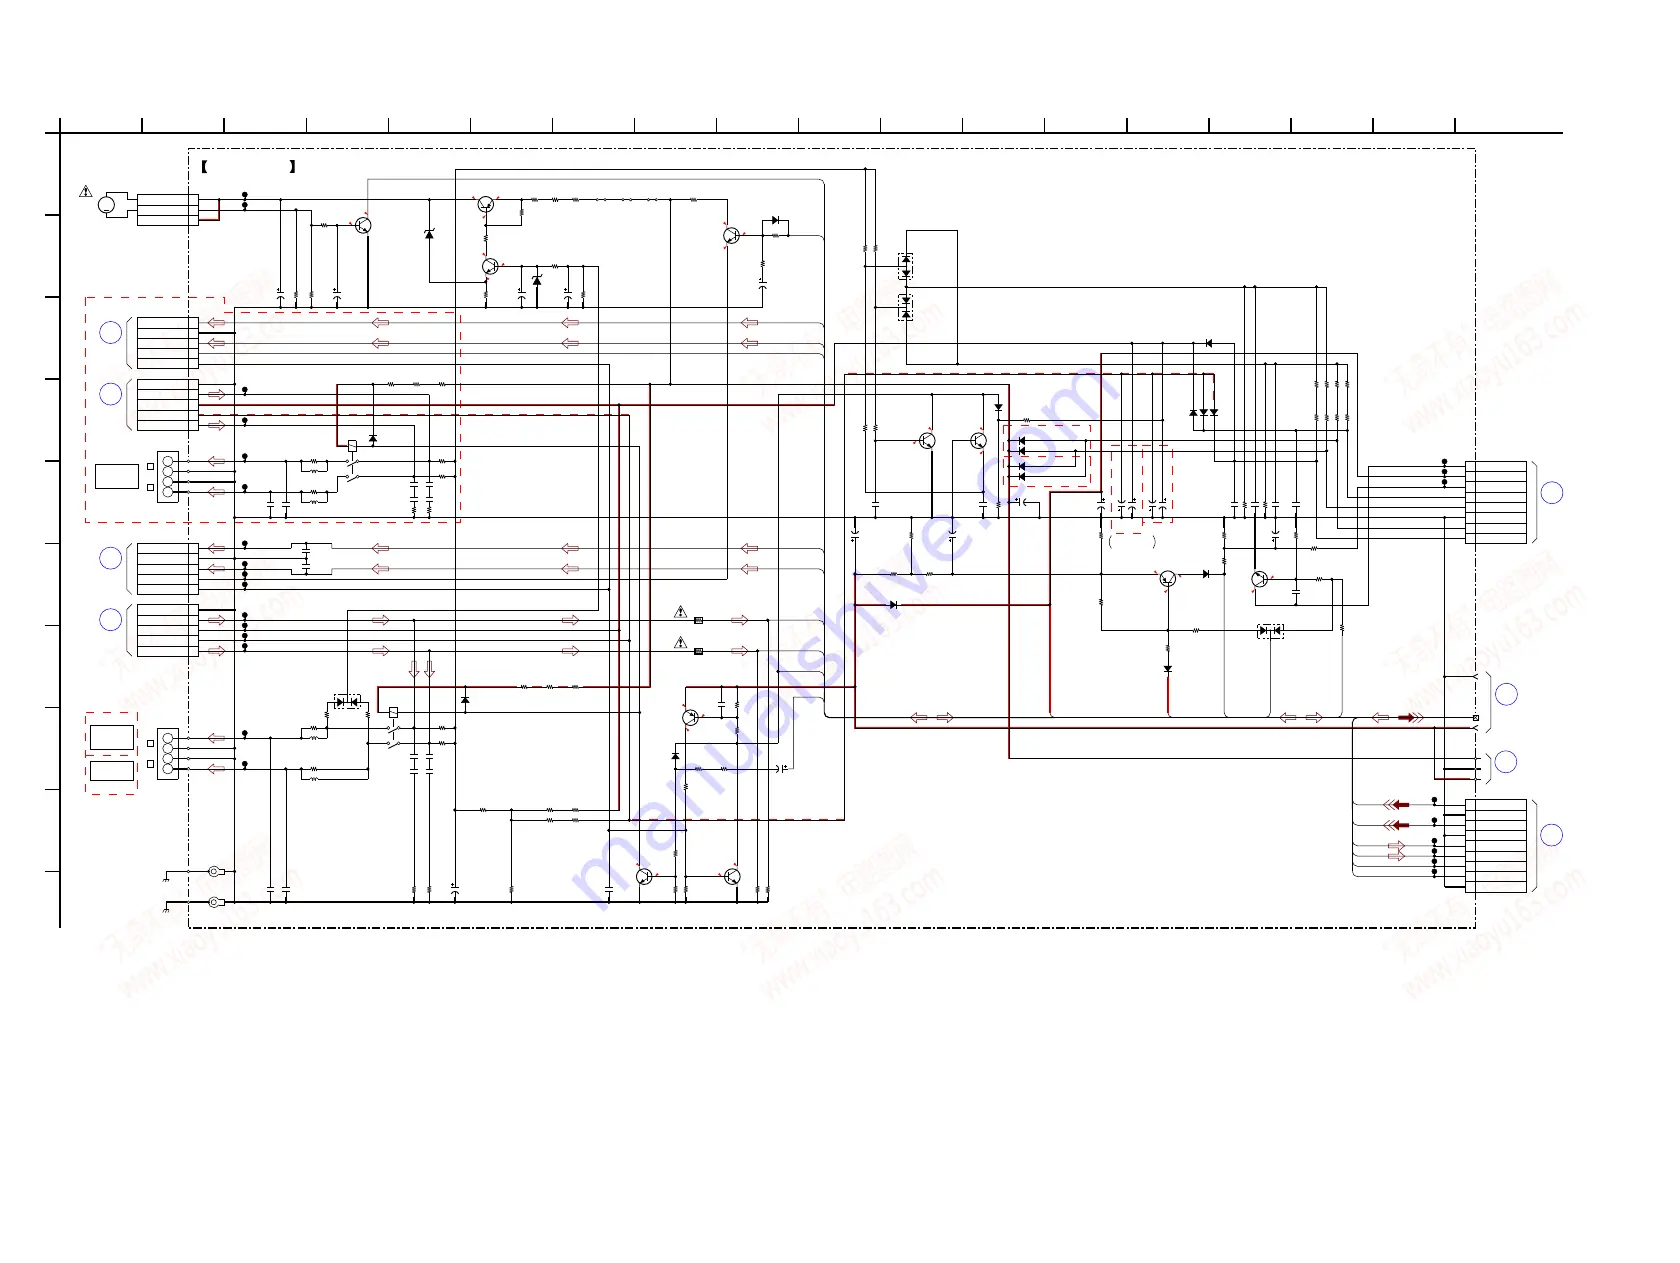Select the AC source circle symbol at top left

[x=107, y=205]
